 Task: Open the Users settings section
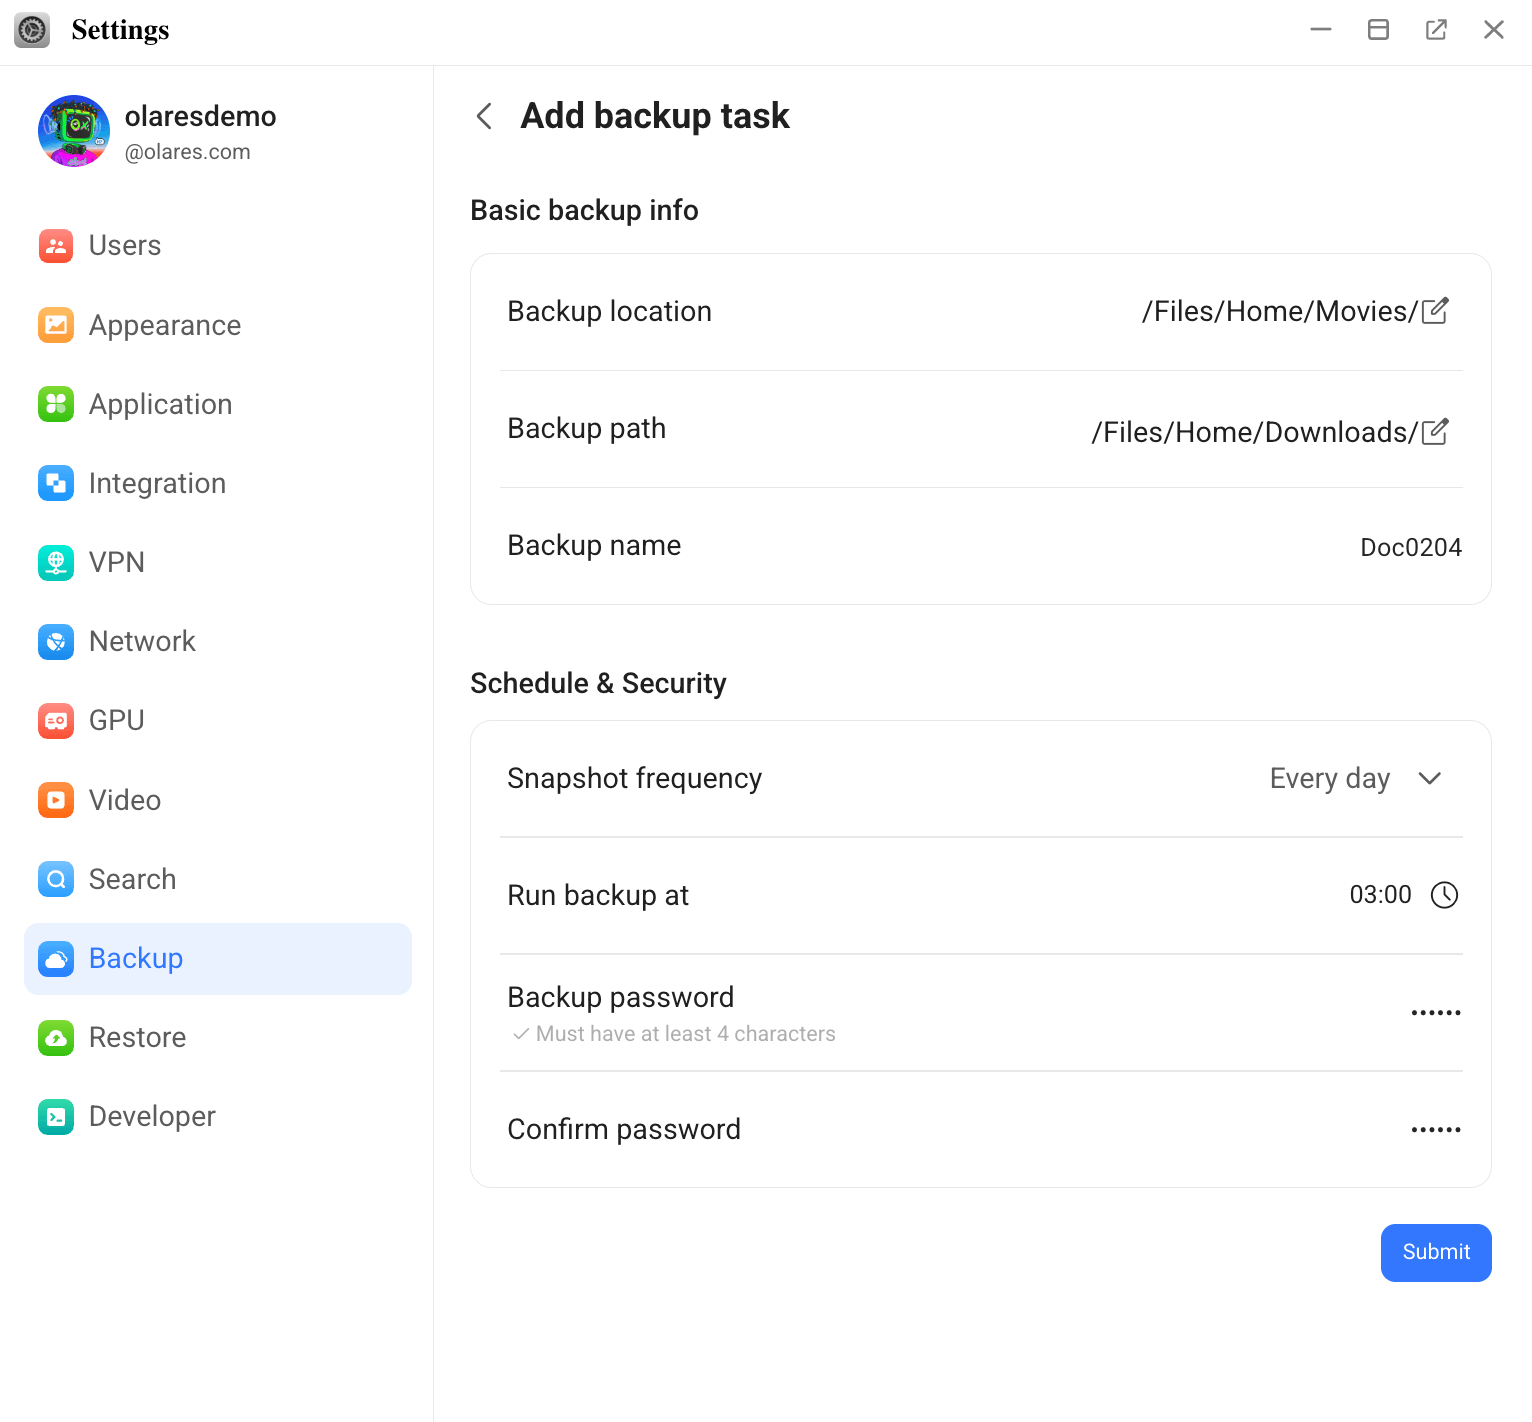[56, 246]
